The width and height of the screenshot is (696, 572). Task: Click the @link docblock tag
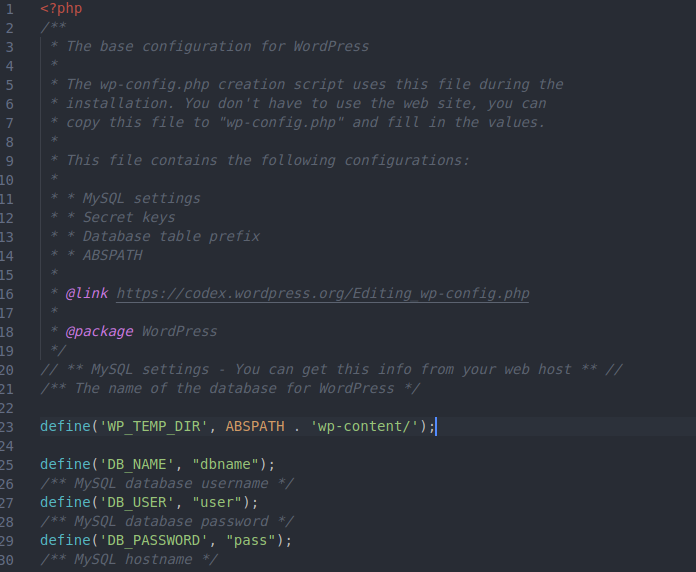point(87,293)
